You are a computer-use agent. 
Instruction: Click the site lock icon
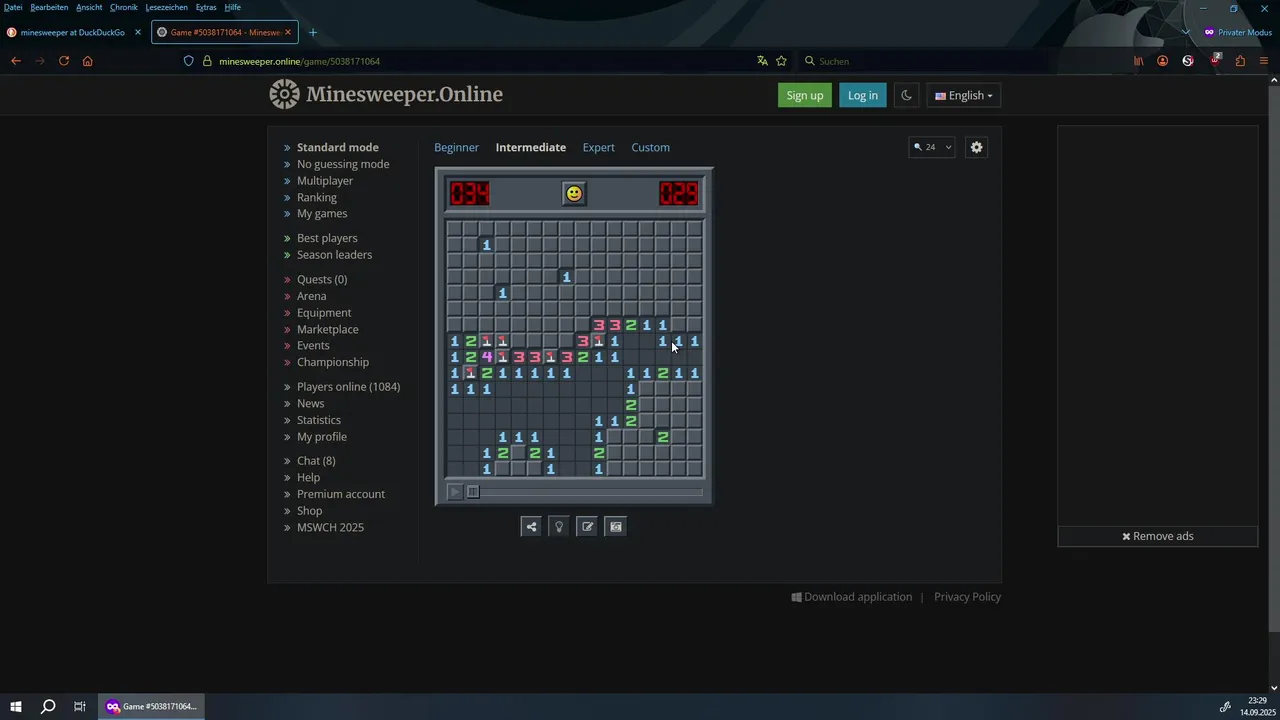pos(207,61)
